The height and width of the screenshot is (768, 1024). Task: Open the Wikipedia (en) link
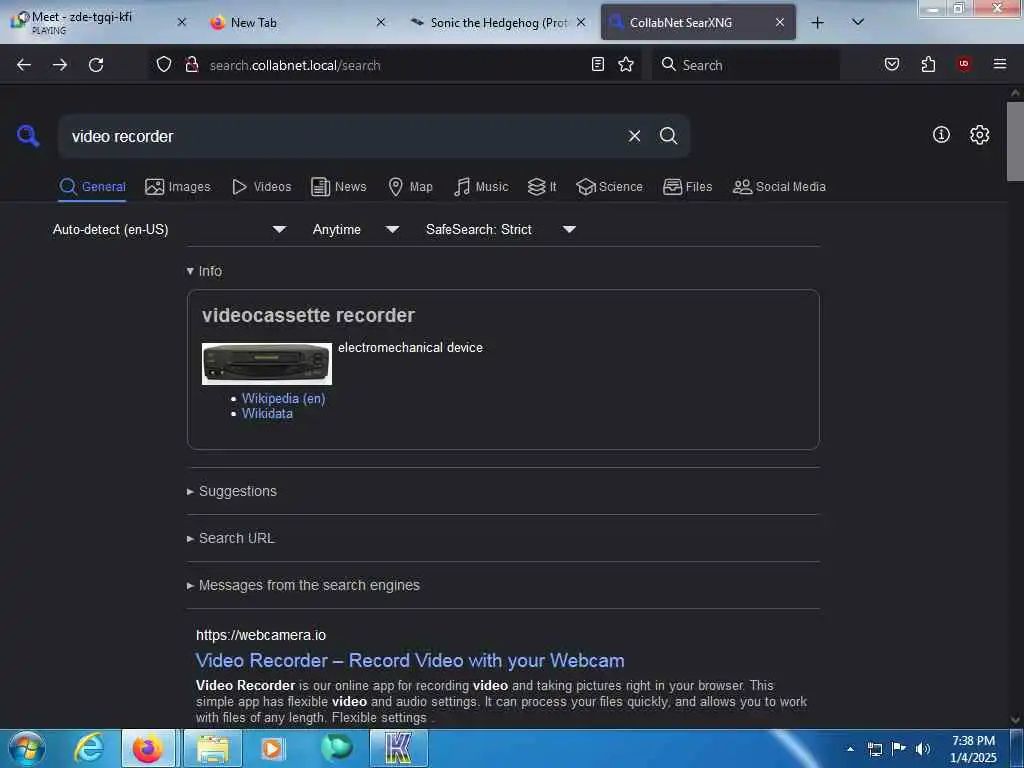pyautogui.click(x=283, y=398)
